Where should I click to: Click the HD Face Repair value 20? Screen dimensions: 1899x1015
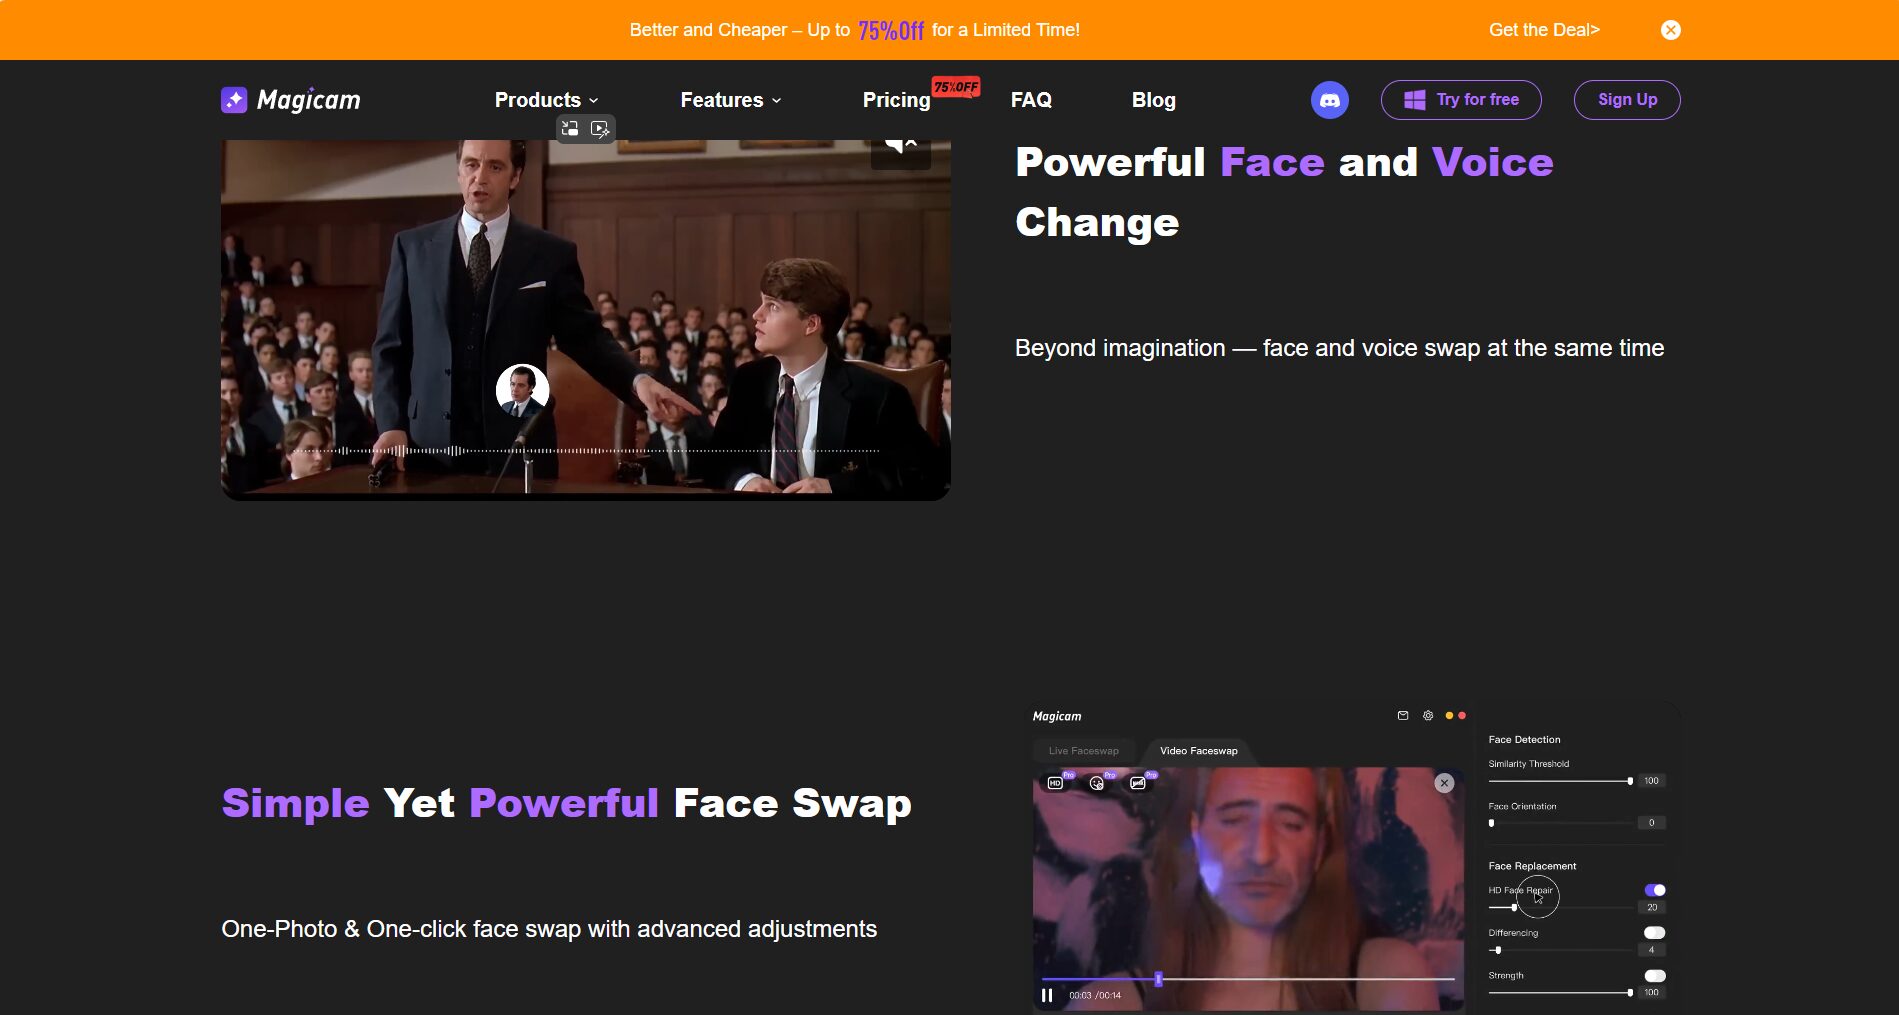(1651, 907)
